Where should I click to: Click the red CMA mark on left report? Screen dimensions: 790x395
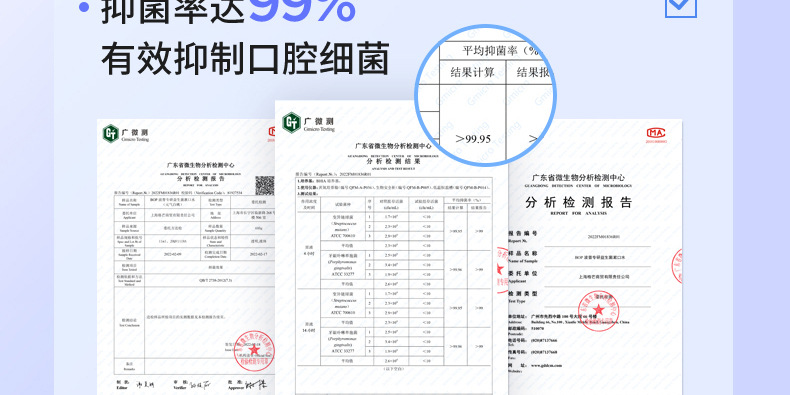click(272, 133)
